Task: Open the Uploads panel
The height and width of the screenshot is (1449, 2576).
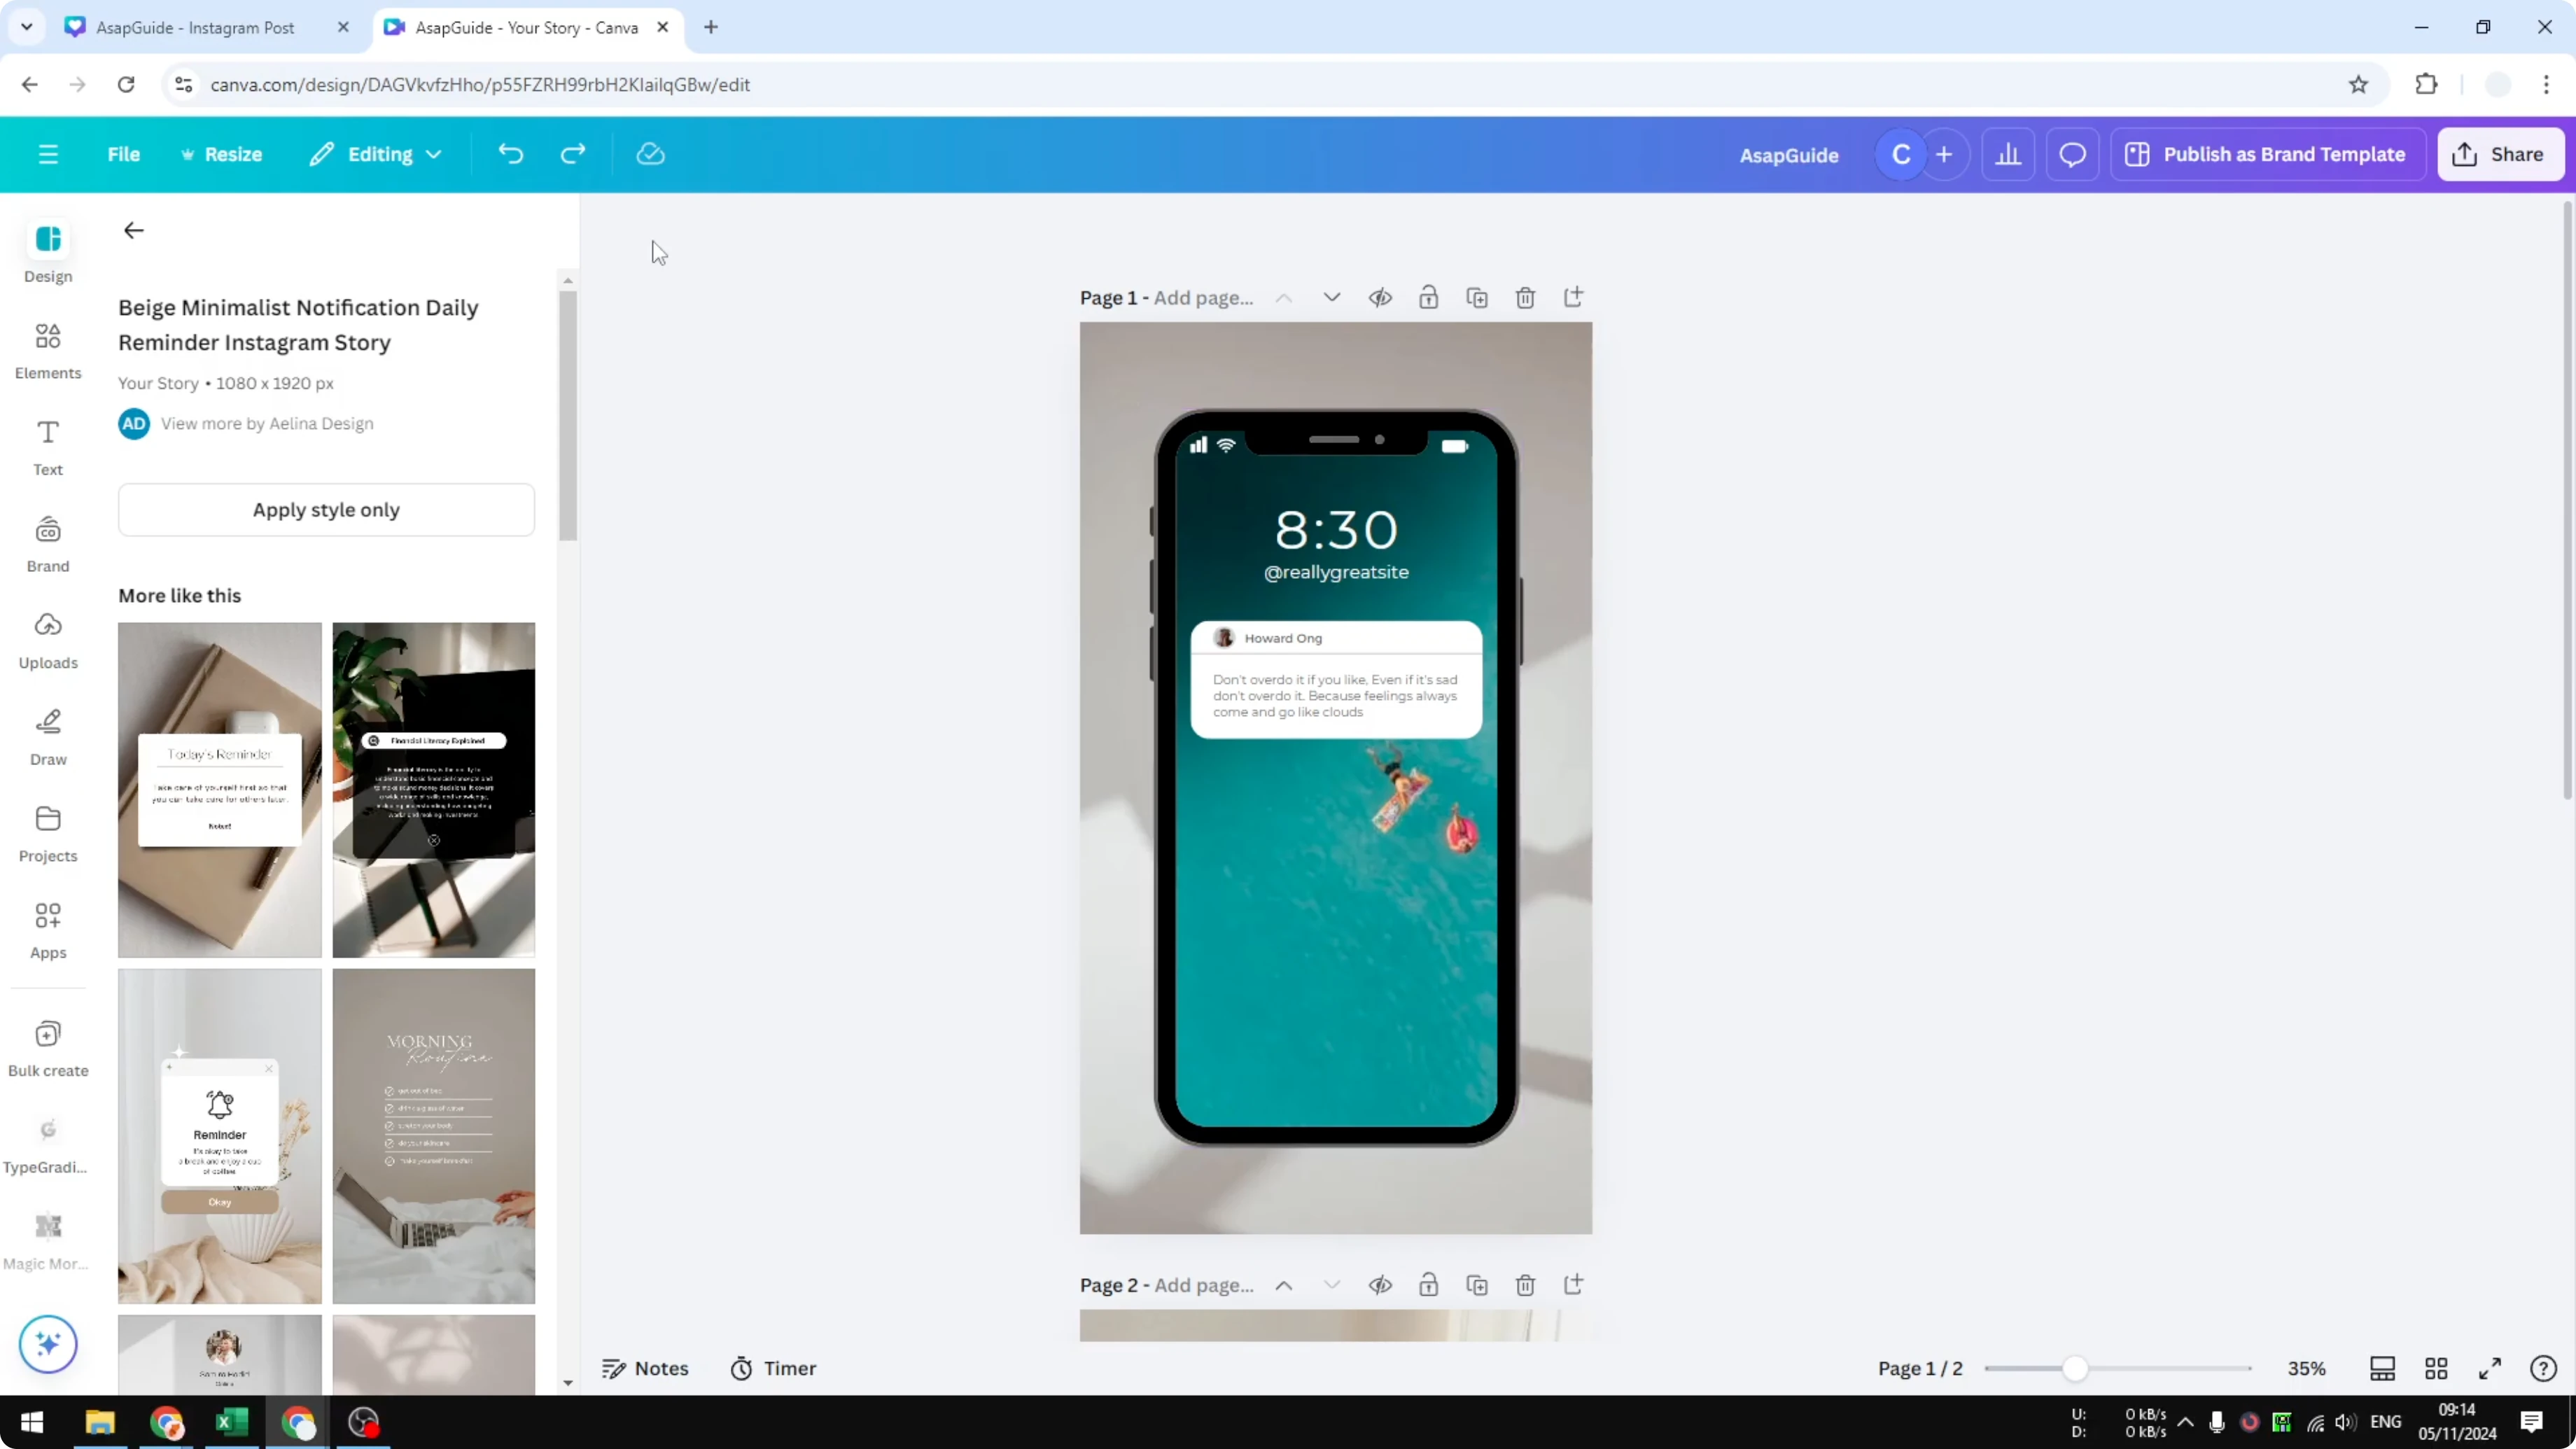Action: (x=48, y=640)
